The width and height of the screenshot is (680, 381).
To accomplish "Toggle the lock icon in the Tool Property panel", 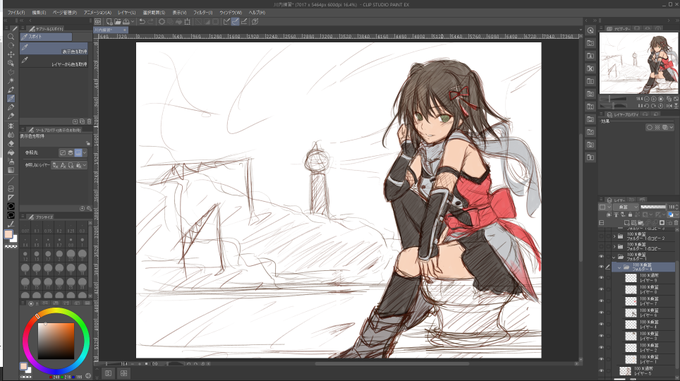I will pos(88,143).
